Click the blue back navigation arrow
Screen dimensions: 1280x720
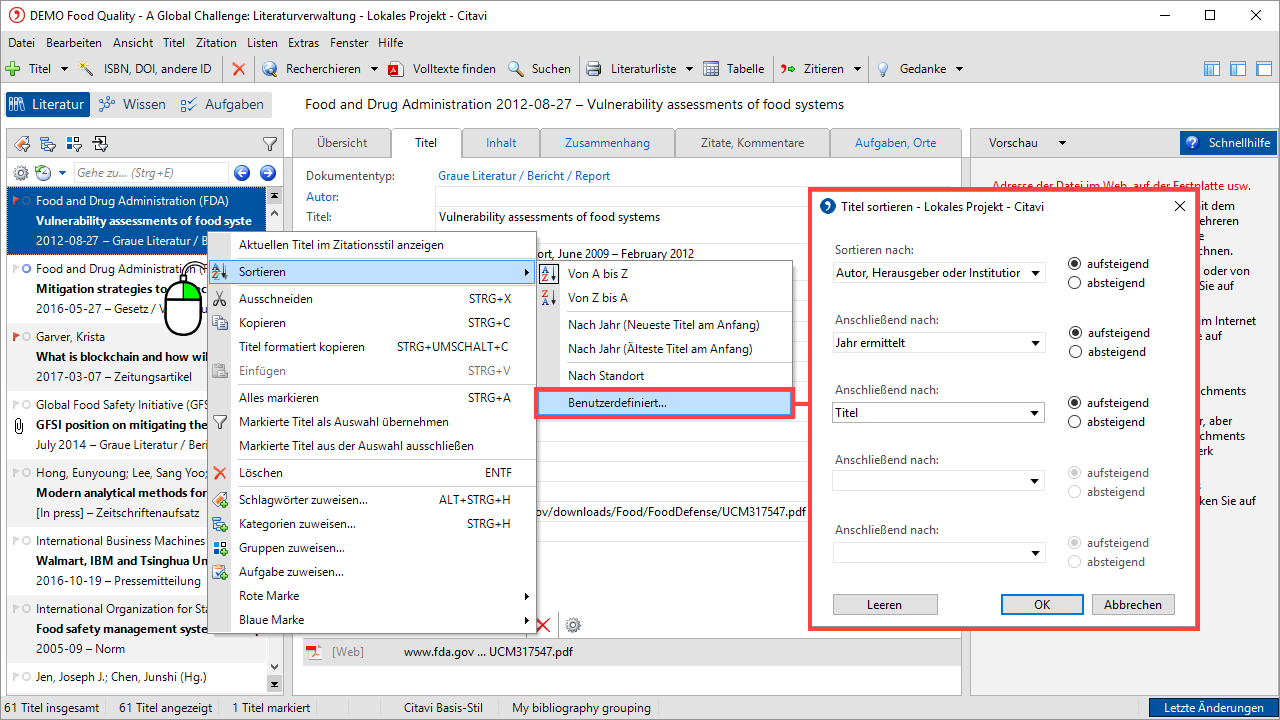242,173
